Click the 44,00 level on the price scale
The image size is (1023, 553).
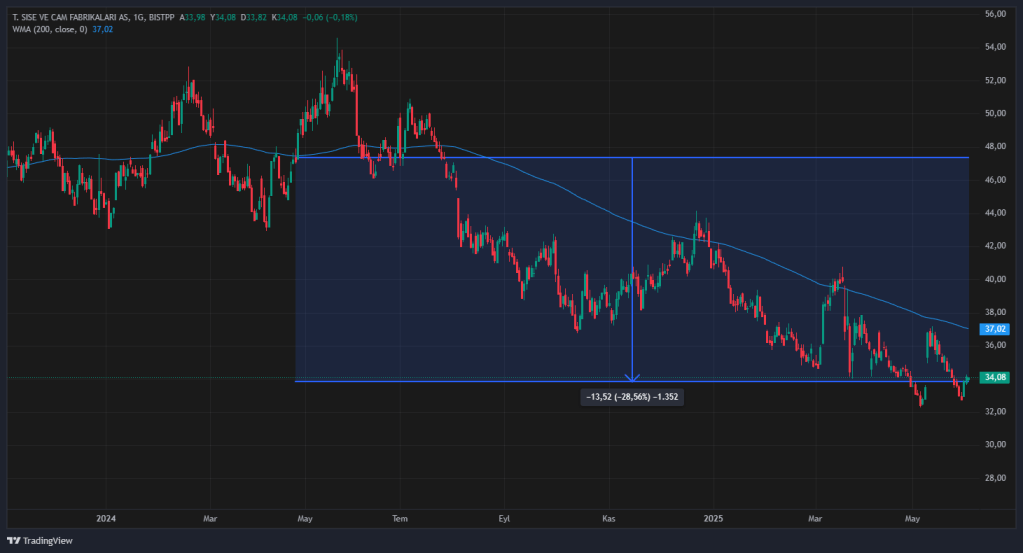click(x=995, y=213)
